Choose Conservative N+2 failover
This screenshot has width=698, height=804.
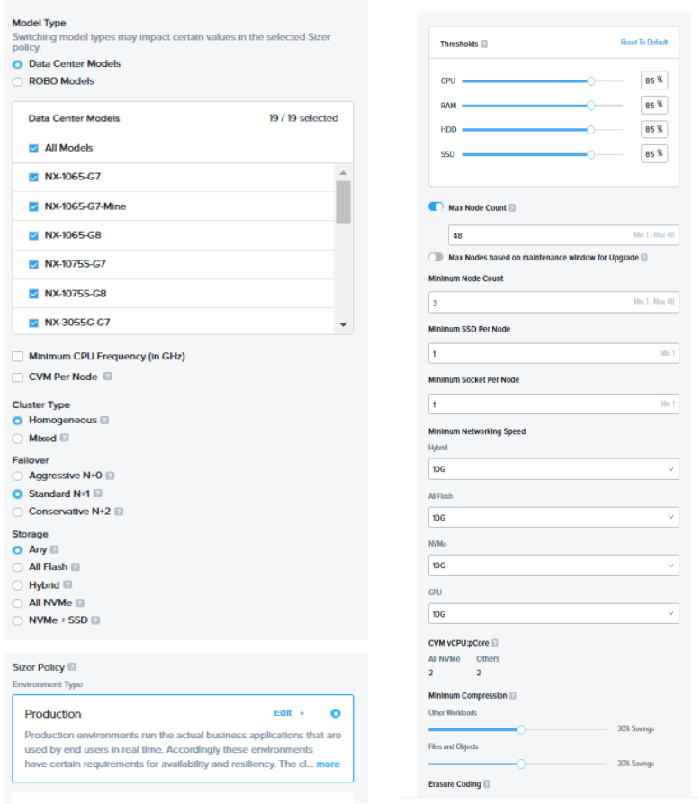point(18,512)
